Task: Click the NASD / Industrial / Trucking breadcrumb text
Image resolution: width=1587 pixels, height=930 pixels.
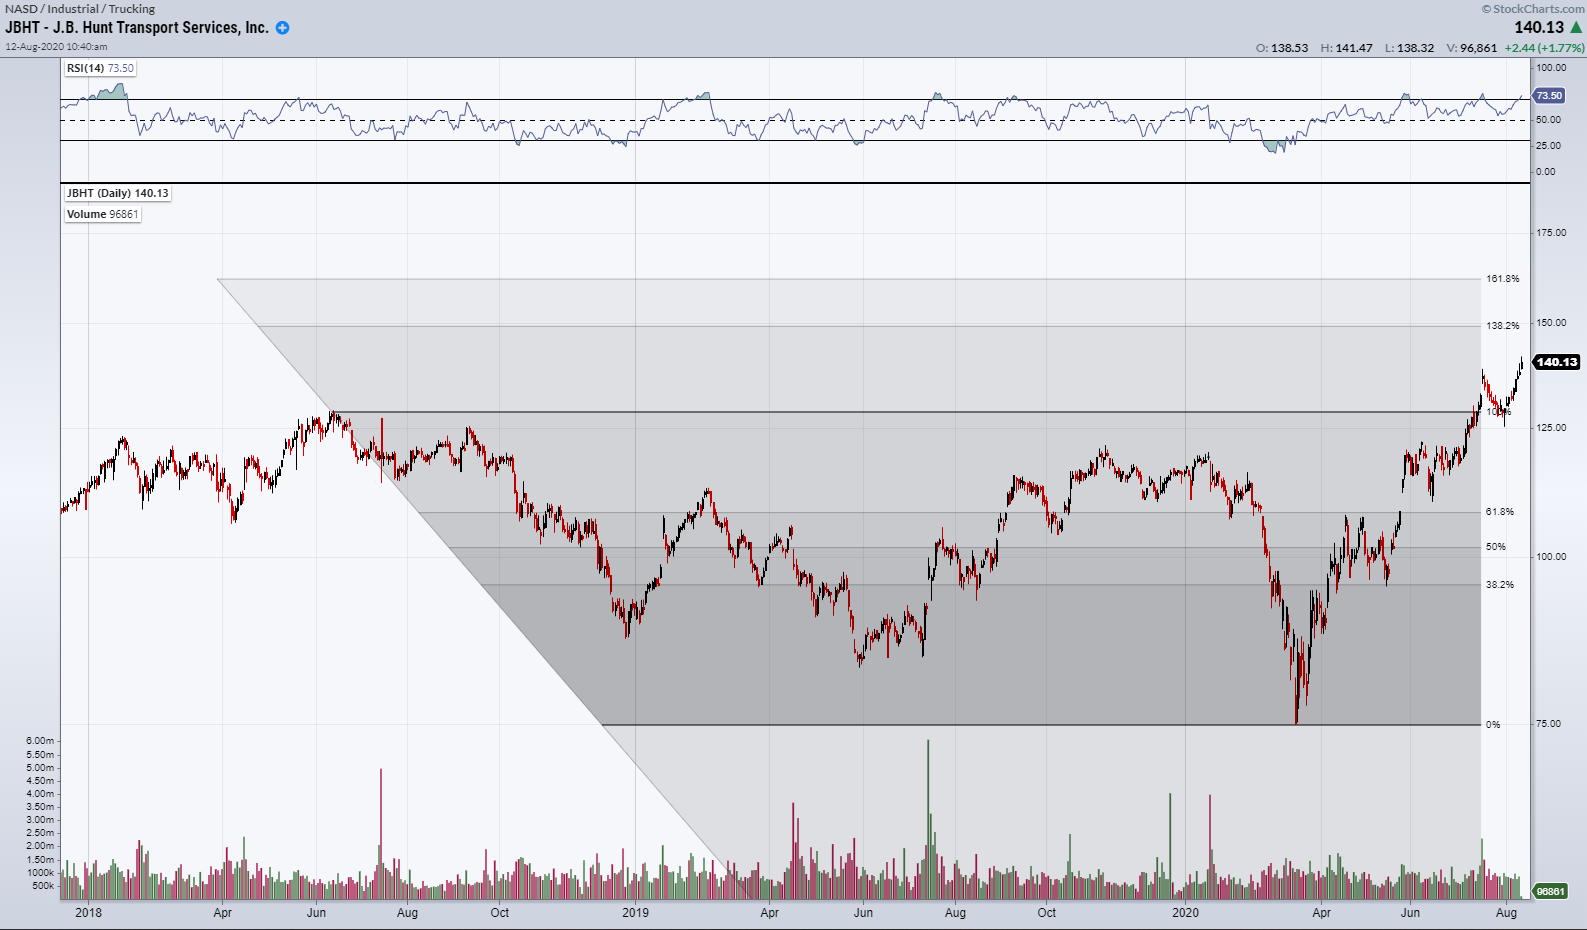Action: pos(80,8)
